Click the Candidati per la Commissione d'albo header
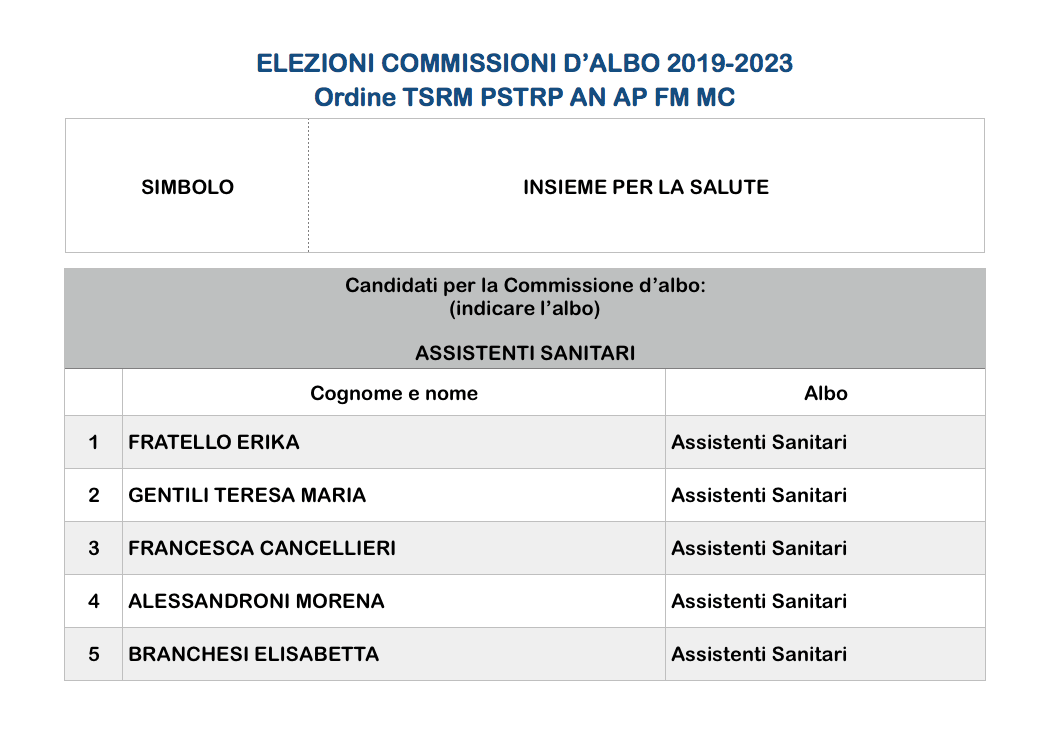Screen dimensions: 1050x740 pyautogui.click(x=525, y=285)
